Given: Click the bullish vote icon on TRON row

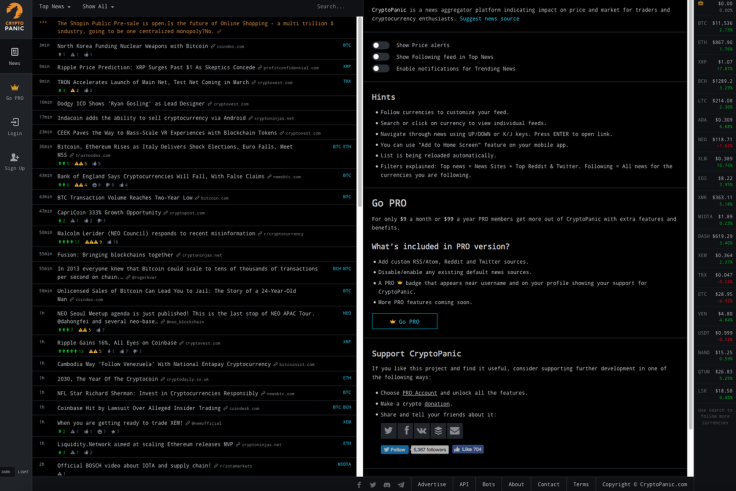Looking at the screenshot, I should (60, 91).
